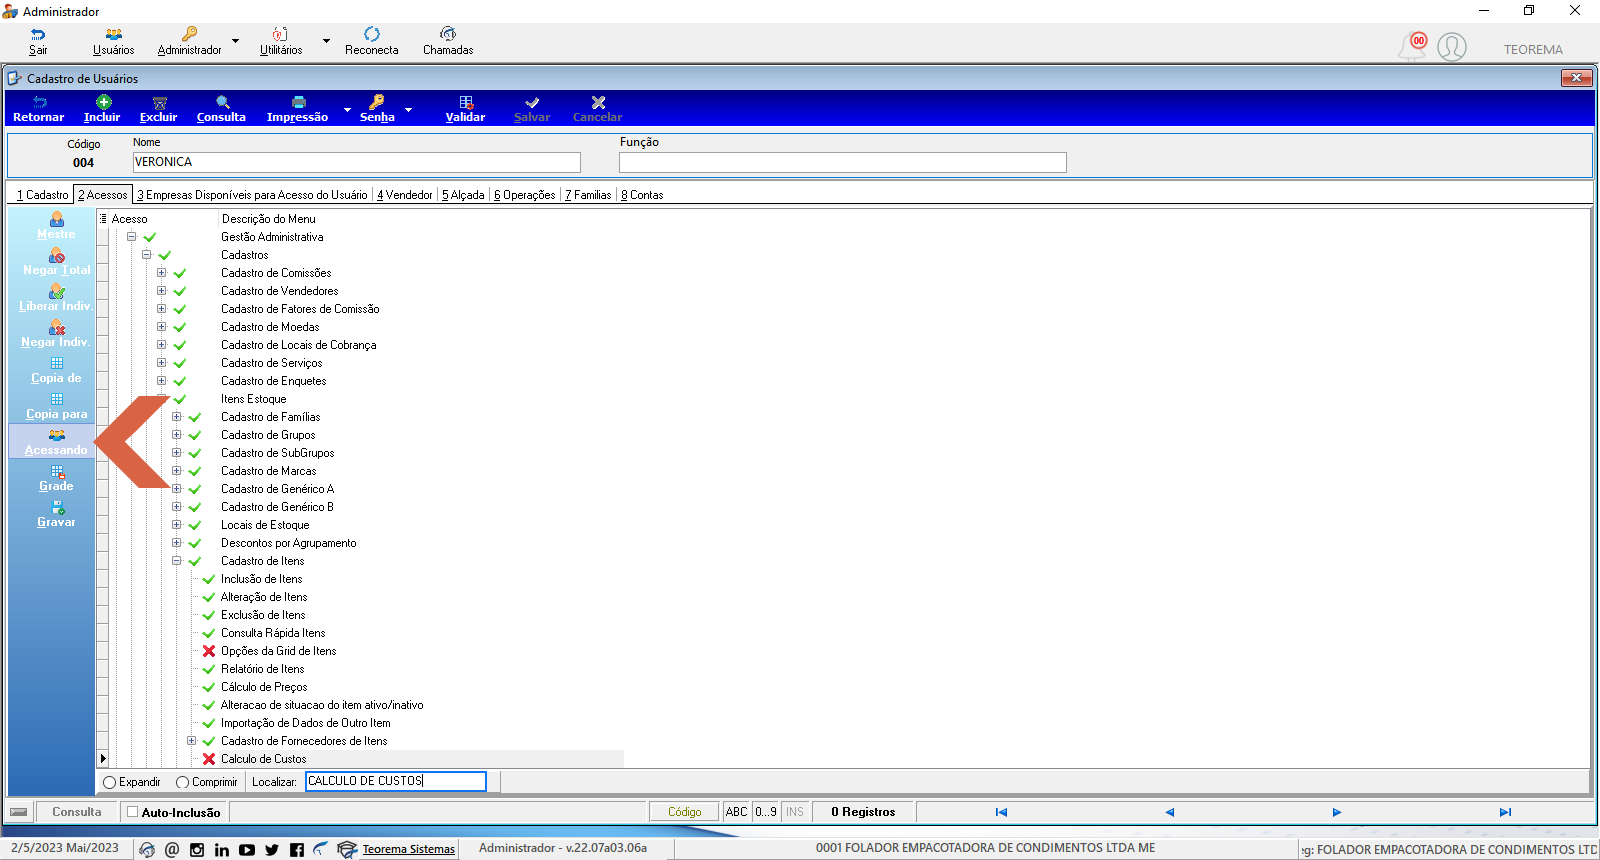Switch to the 4 Vendedor tab
Viewport: 1600px width, 860px height.
coord(405,195)
